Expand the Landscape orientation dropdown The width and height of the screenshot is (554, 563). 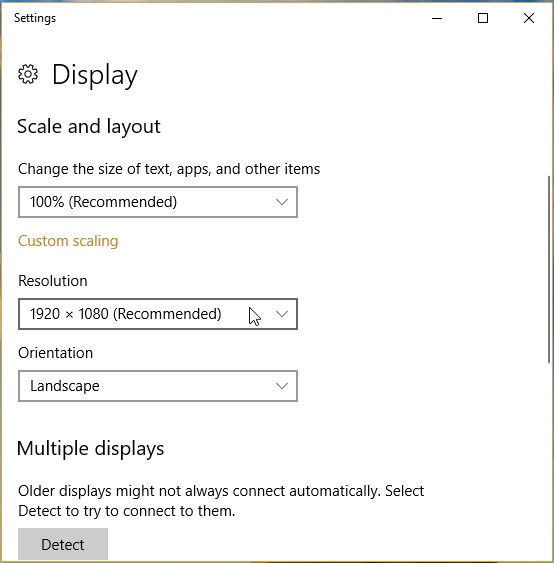tap(158, 386)
